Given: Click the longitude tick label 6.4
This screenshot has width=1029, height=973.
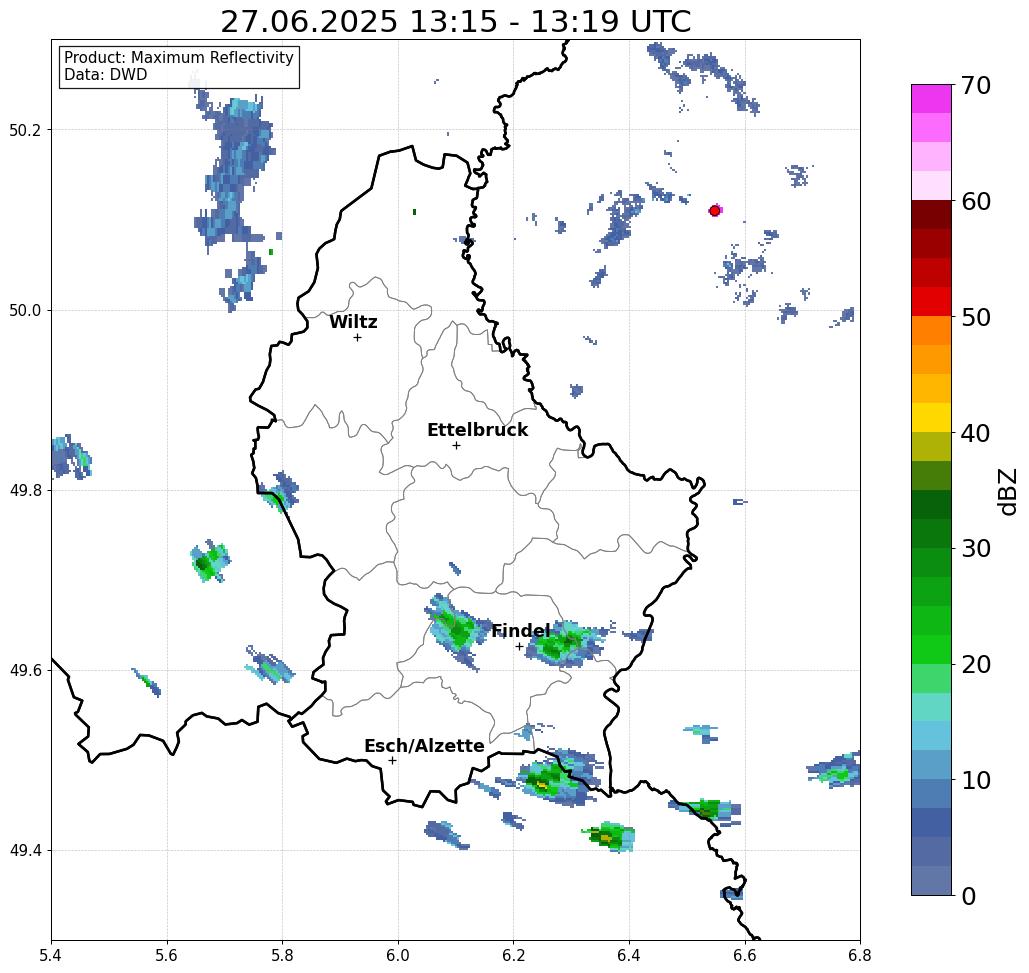Looking at the screenshot, I should click(629, 955).
